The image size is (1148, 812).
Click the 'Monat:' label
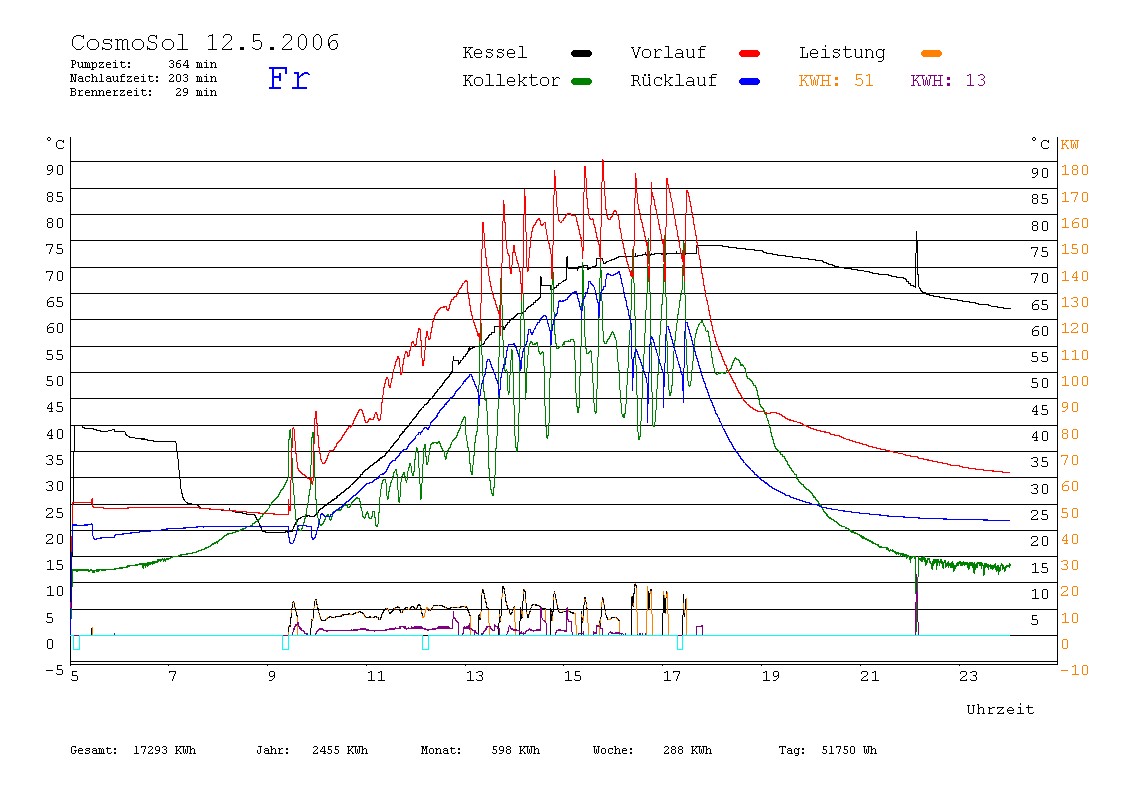pos(441,750)
